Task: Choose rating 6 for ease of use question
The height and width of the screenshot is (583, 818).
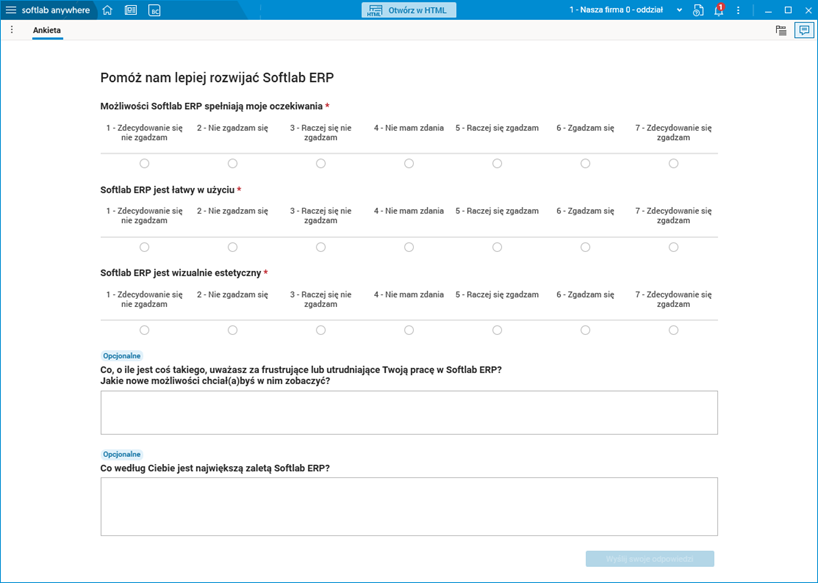Action: point(585,247)
